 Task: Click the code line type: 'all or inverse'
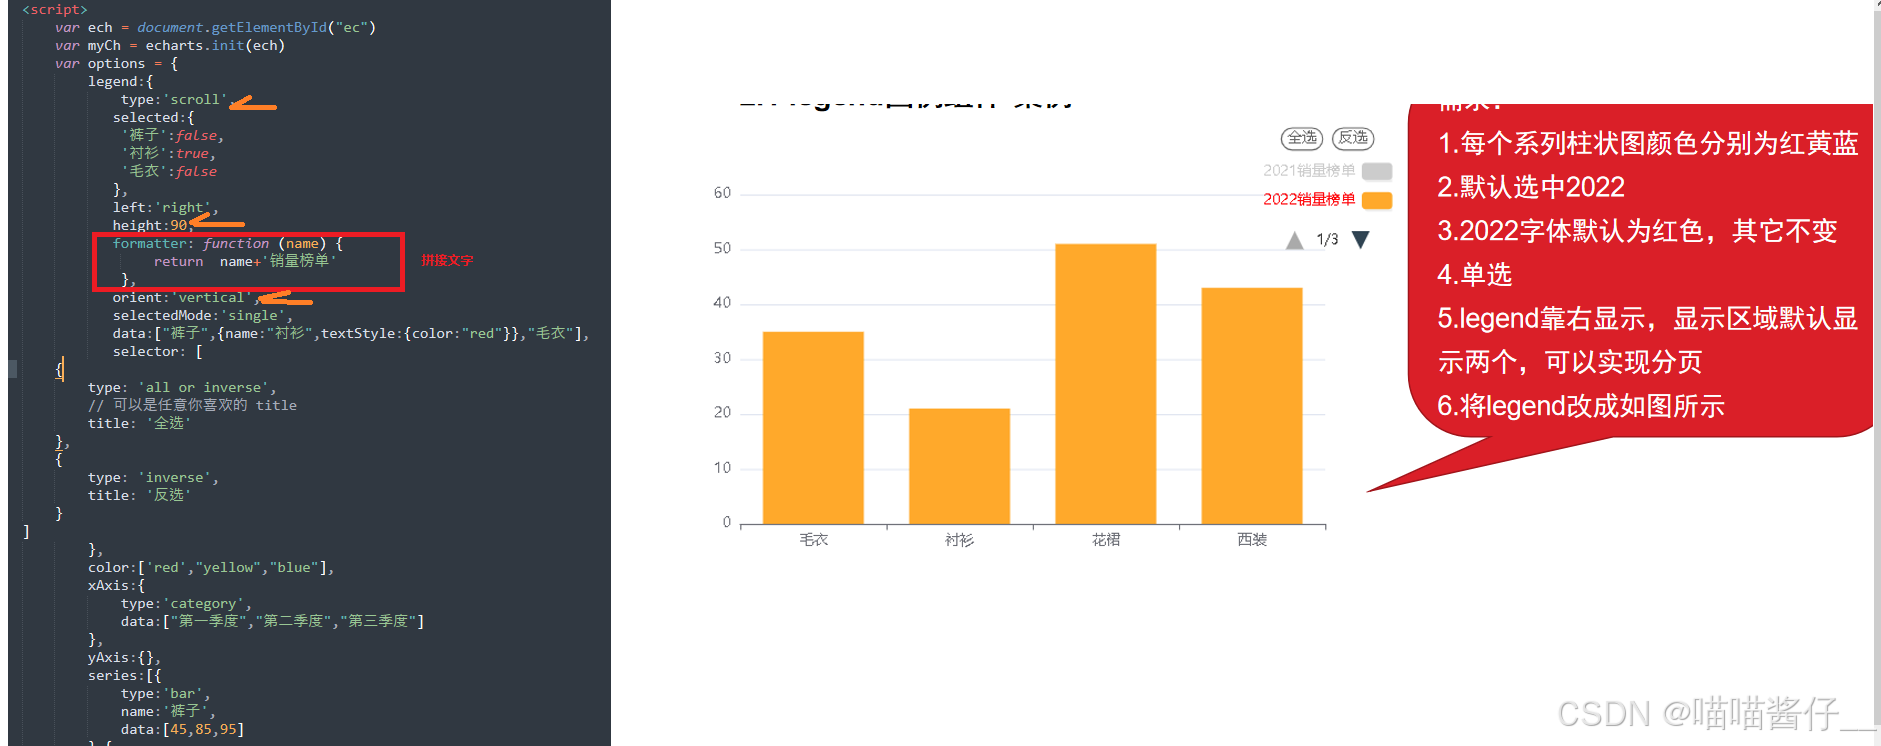(182, 388)
